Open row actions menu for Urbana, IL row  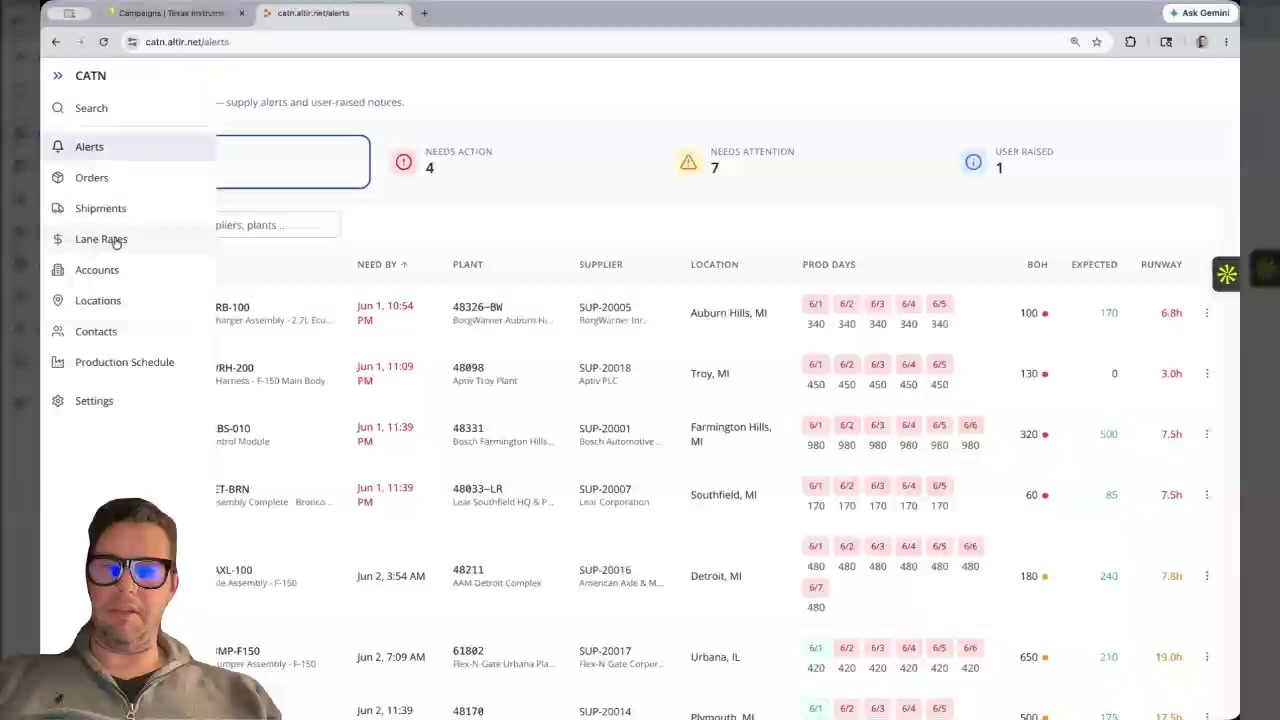pos(1206,657)
